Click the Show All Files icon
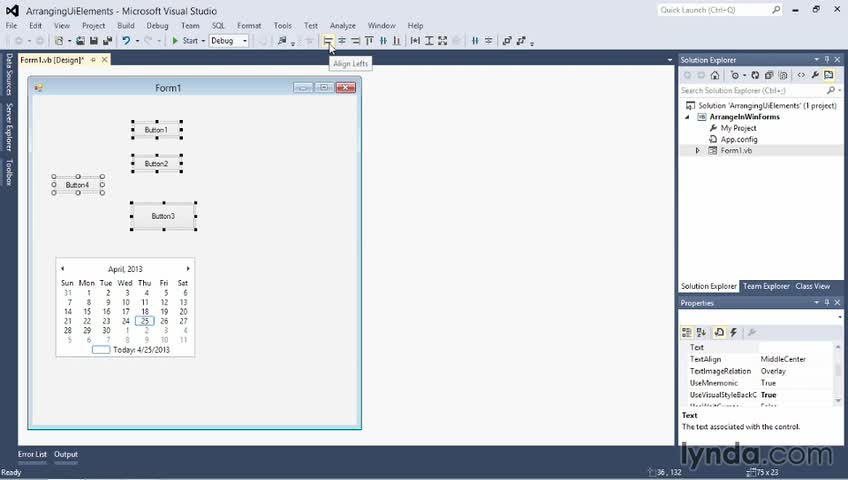This screenshot has height=480, width=848. [x=783, y=75]
